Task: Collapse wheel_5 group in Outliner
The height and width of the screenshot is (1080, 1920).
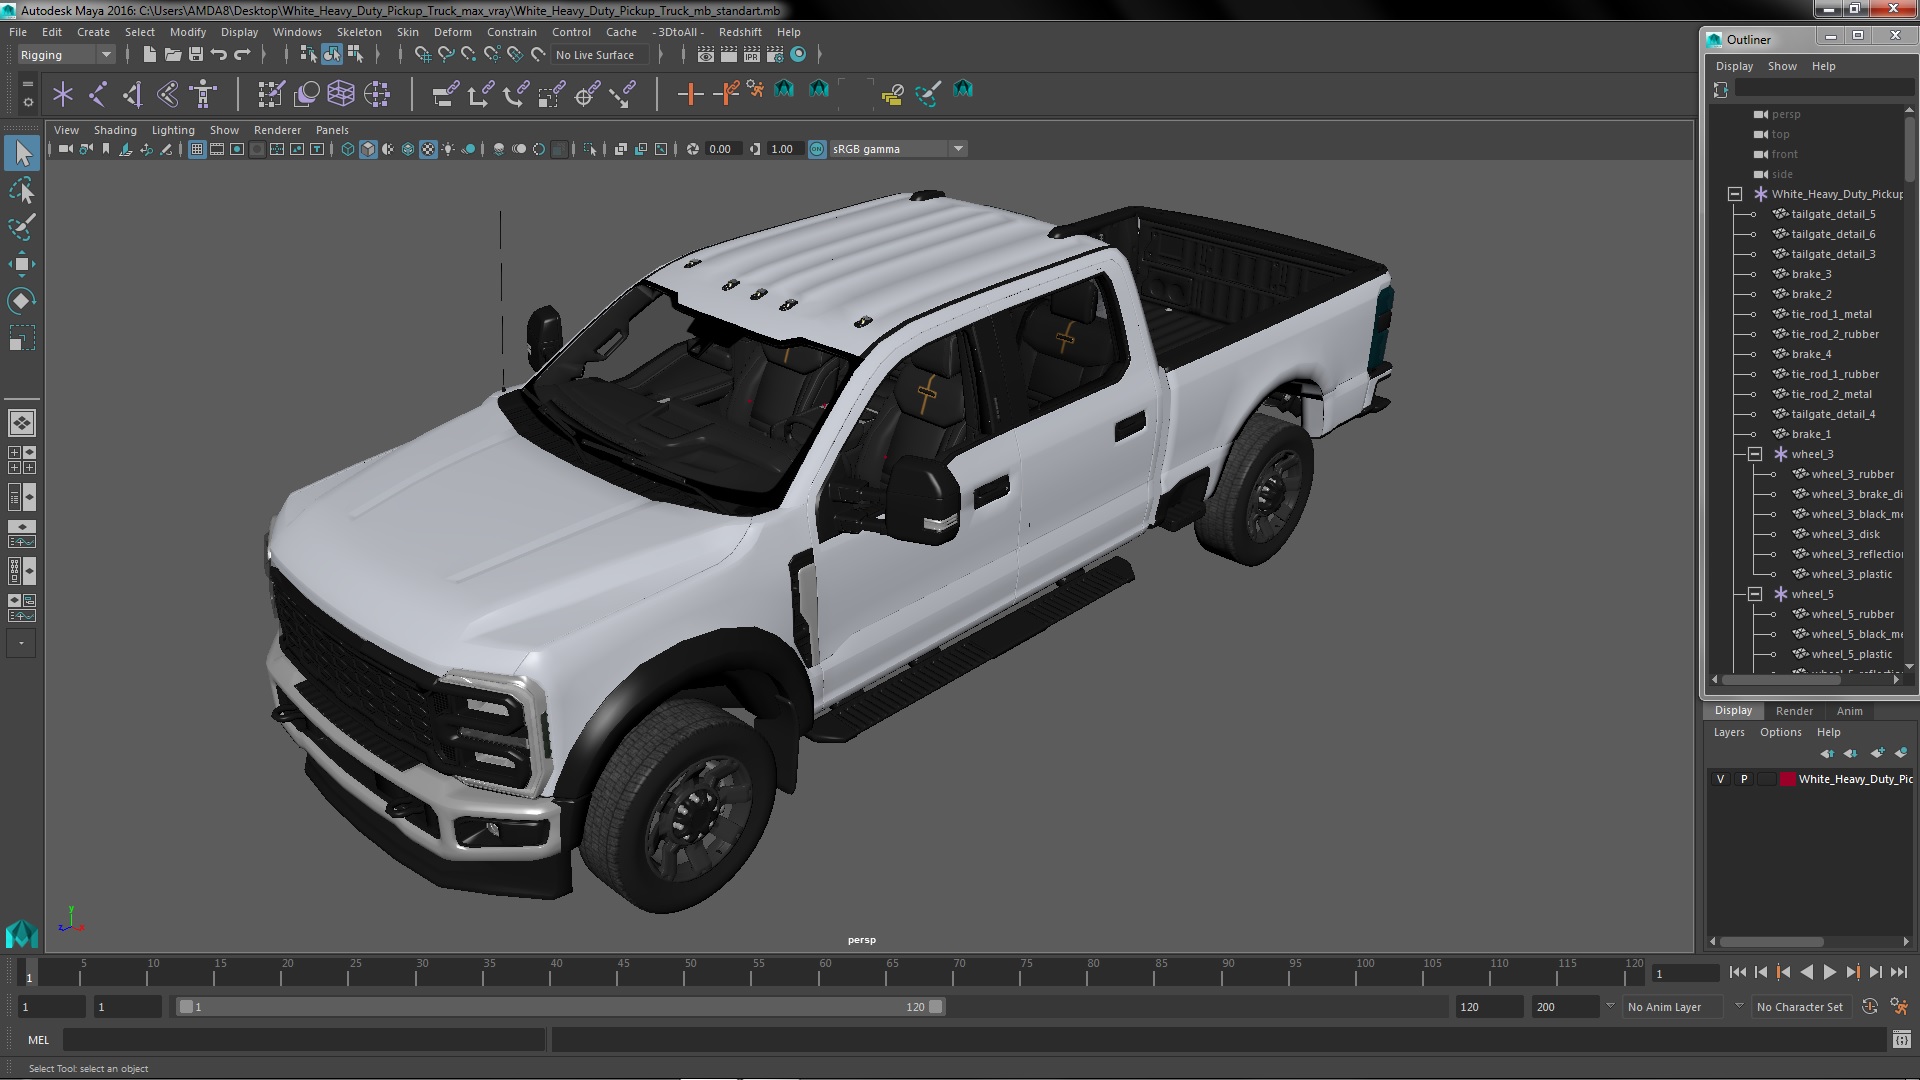Action: [1755, 594]
